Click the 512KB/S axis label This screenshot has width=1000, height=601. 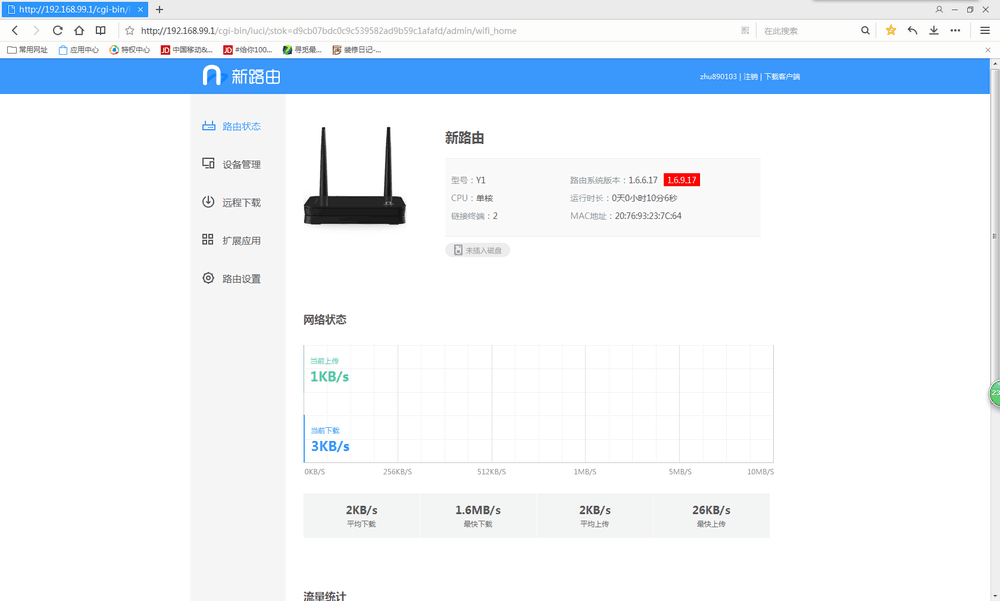click(x=492, y=471)
